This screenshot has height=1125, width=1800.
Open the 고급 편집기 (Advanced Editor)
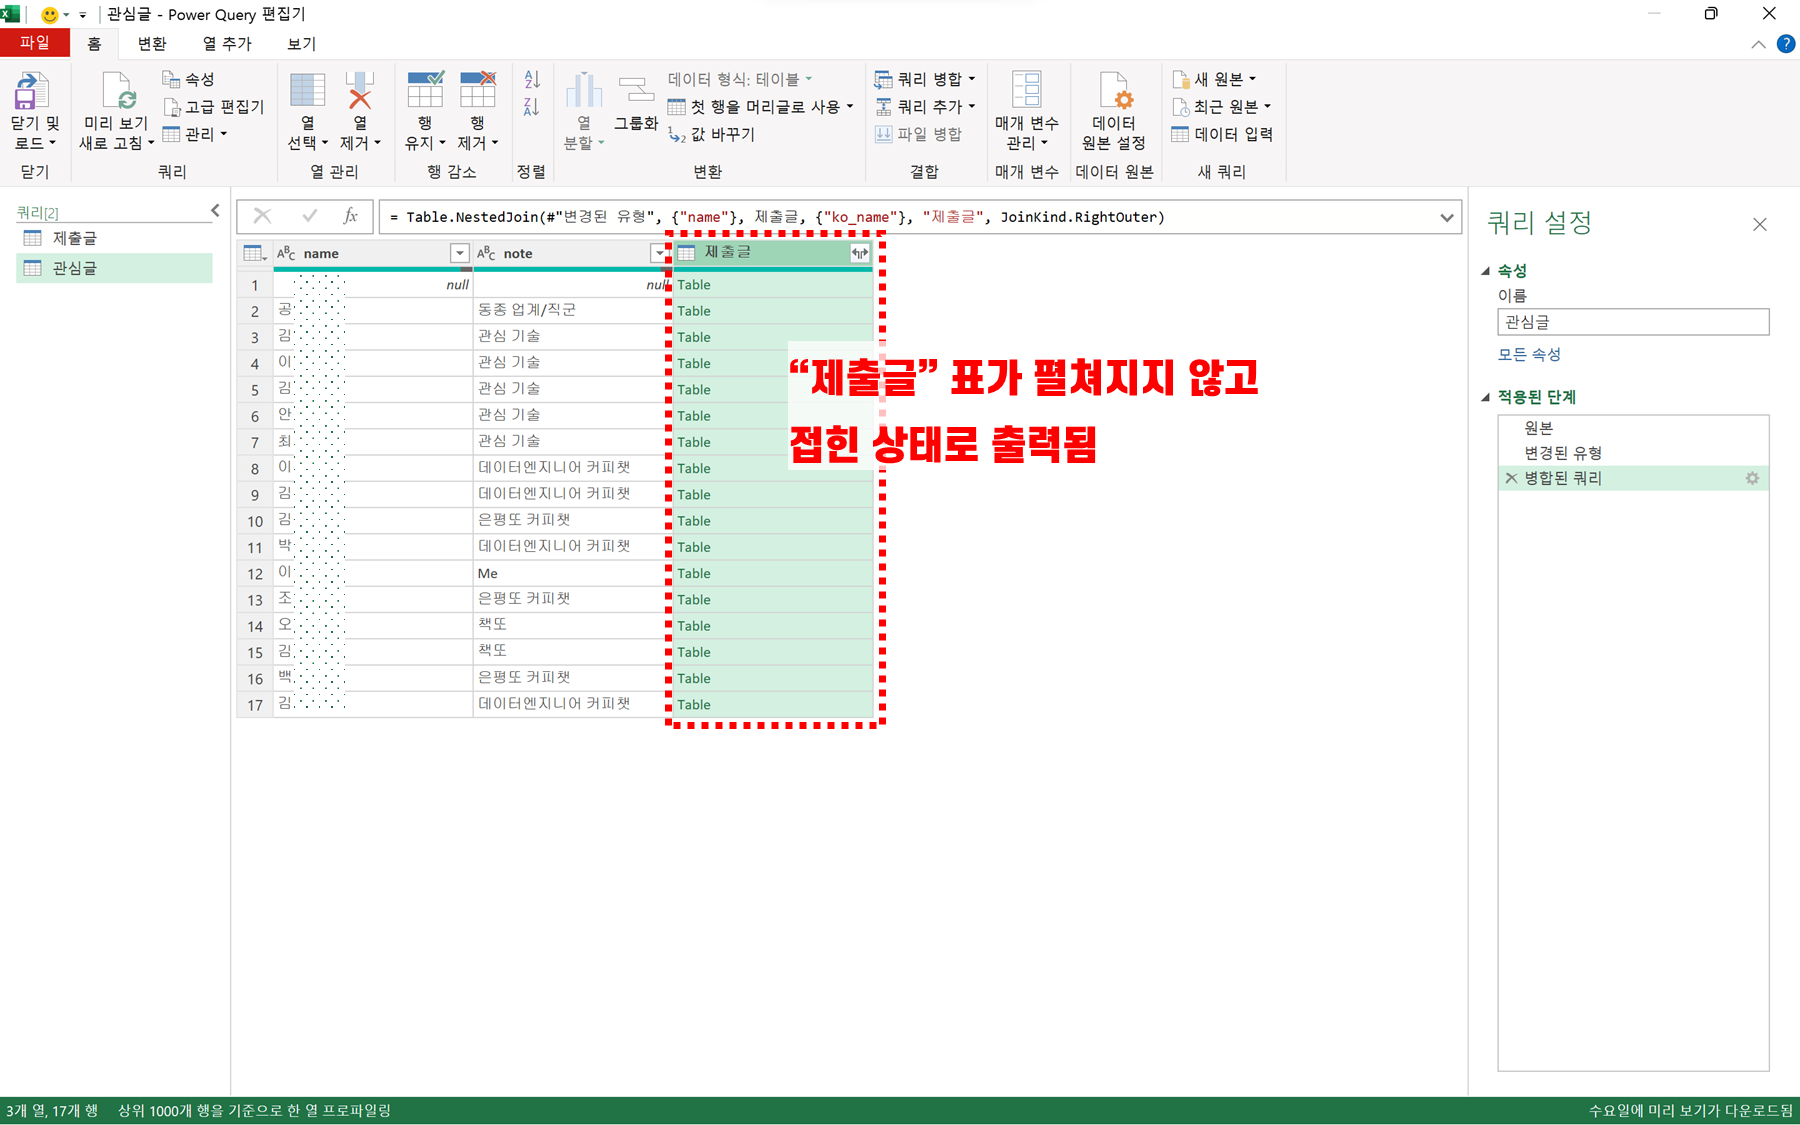coord(214,106)
